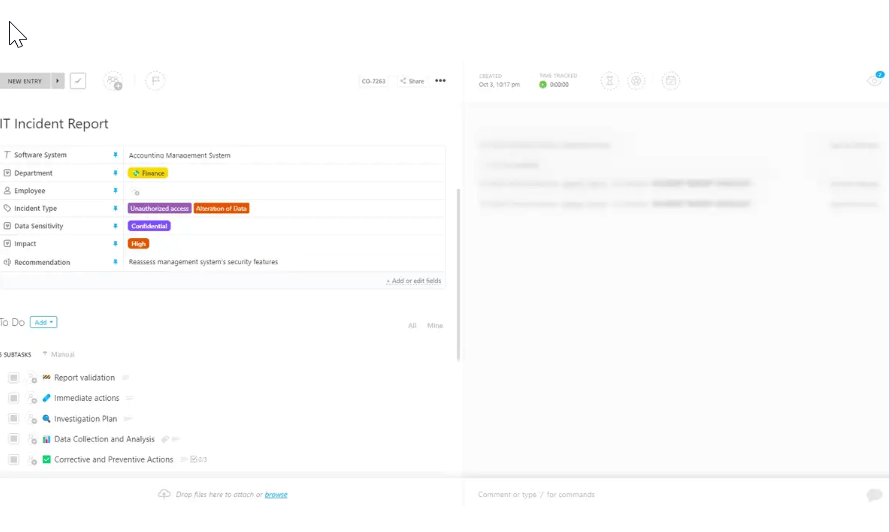Start the time tracker with the green play icon
Viewport: 890px width, 532px height.
pyautogui.click(x=543, y=85)
